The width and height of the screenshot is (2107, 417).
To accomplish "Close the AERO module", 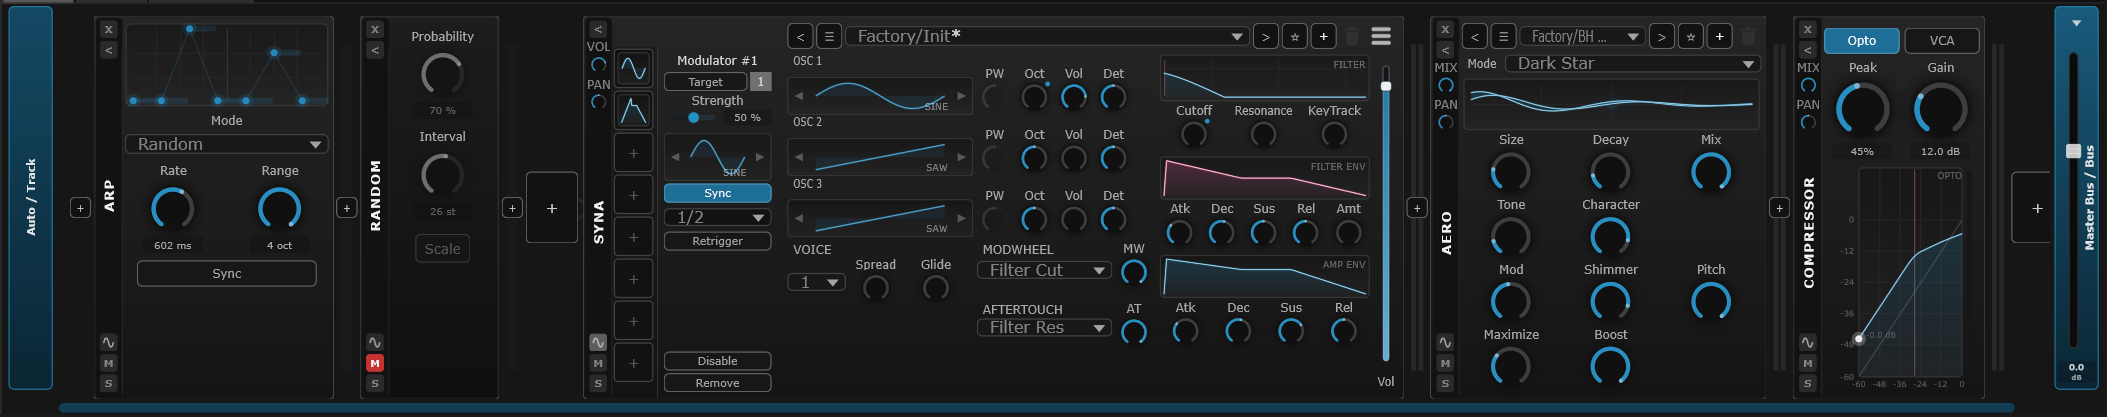I will point(1445,30).
